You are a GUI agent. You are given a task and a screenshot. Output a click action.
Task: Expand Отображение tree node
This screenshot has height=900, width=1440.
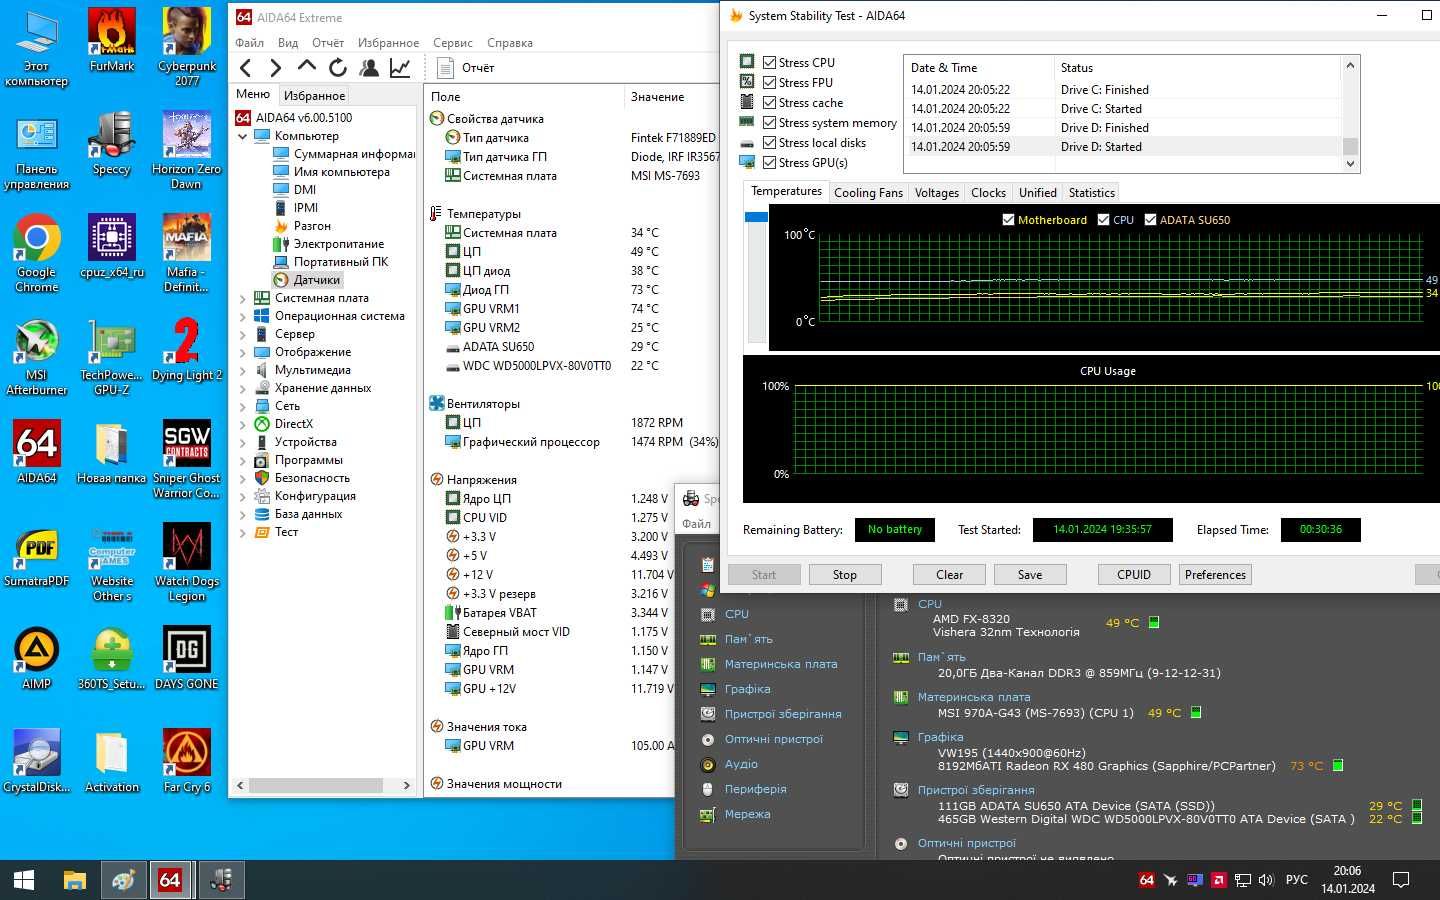coord(242,352)
